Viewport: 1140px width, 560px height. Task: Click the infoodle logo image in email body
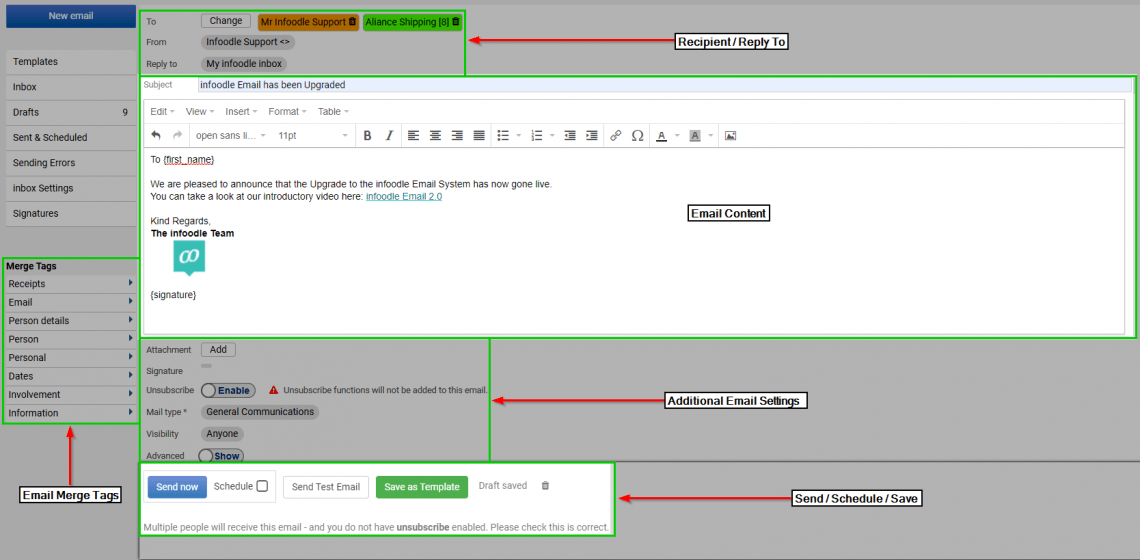point(189,258)
